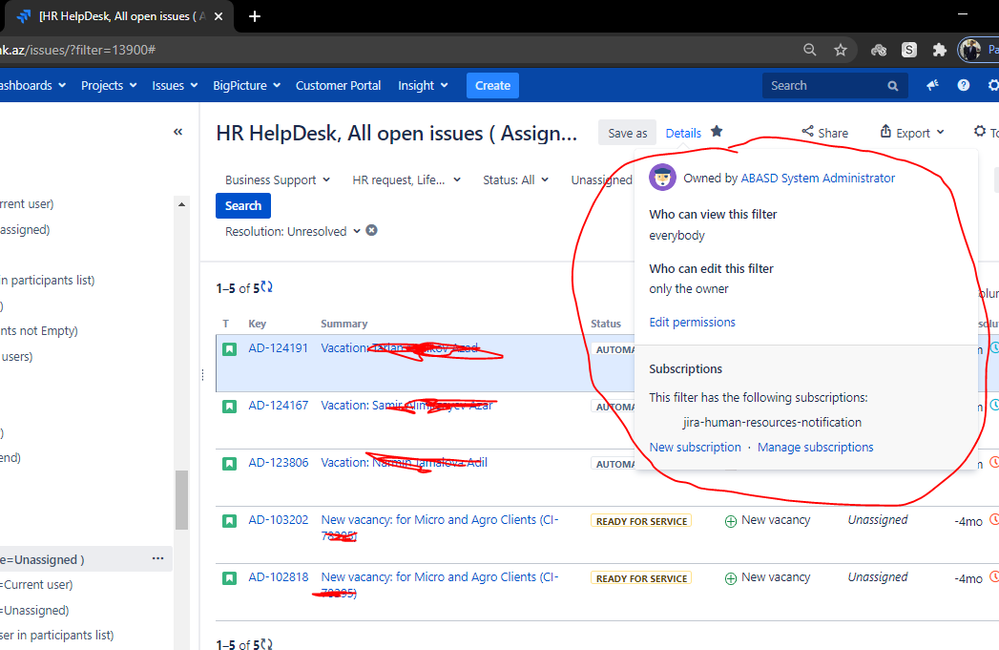The image size is (999, 650).
Task: Open issue key AD-103202
Action: (x=278, y=519)
